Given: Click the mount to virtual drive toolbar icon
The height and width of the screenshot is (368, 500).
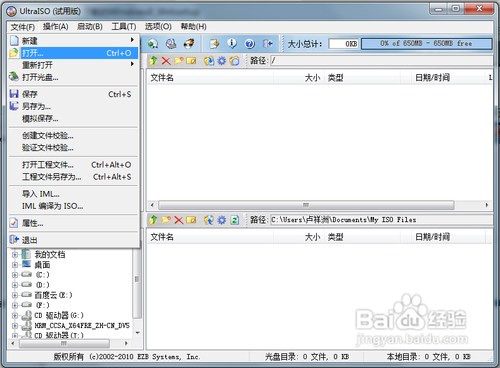Looking at the screenshot, I should (153, 44).
